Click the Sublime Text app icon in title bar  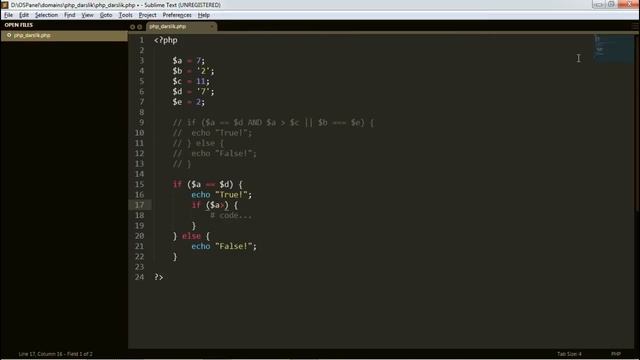(4, 5)
